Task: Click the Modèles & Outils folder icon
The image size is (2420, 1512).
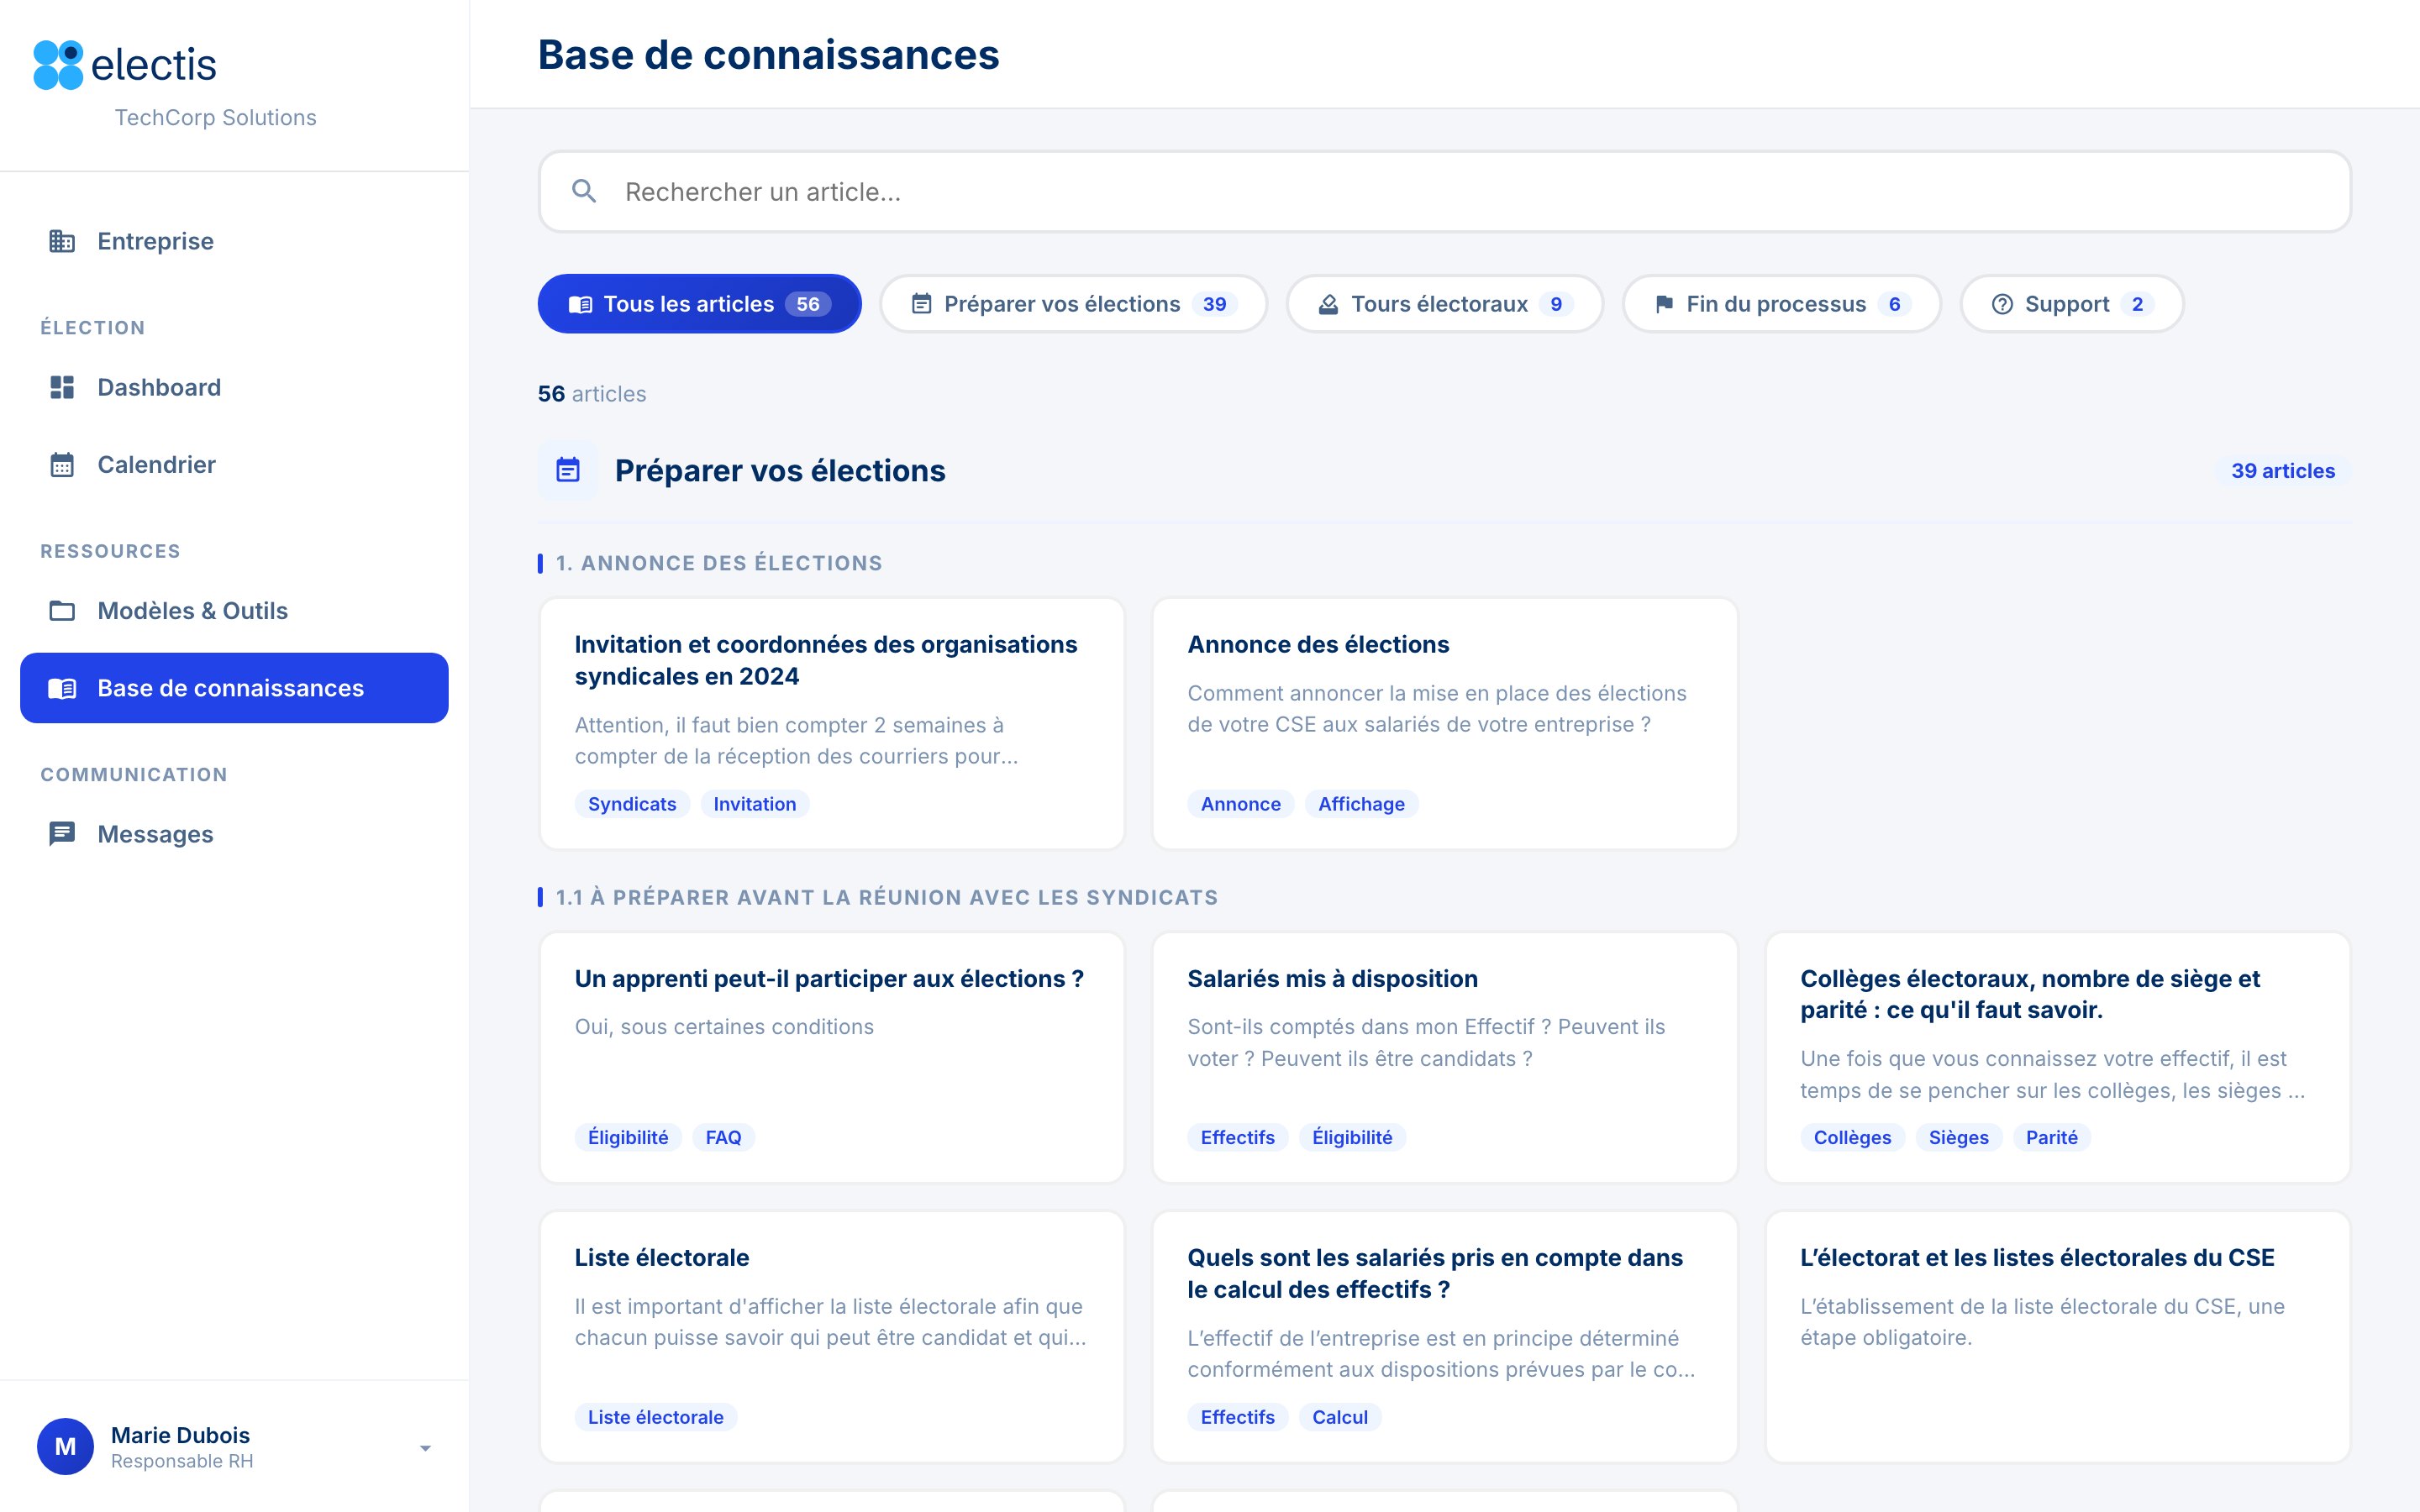Action: pyautogui.click(x=62, y=610)
